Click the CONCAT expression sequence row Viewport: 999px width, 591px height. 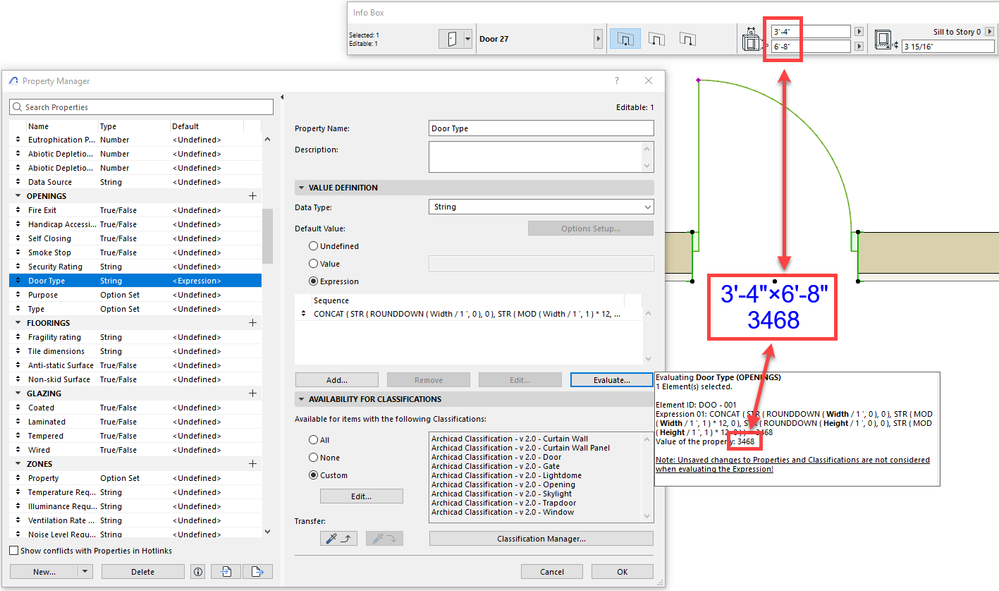click(x=469, y=314)
